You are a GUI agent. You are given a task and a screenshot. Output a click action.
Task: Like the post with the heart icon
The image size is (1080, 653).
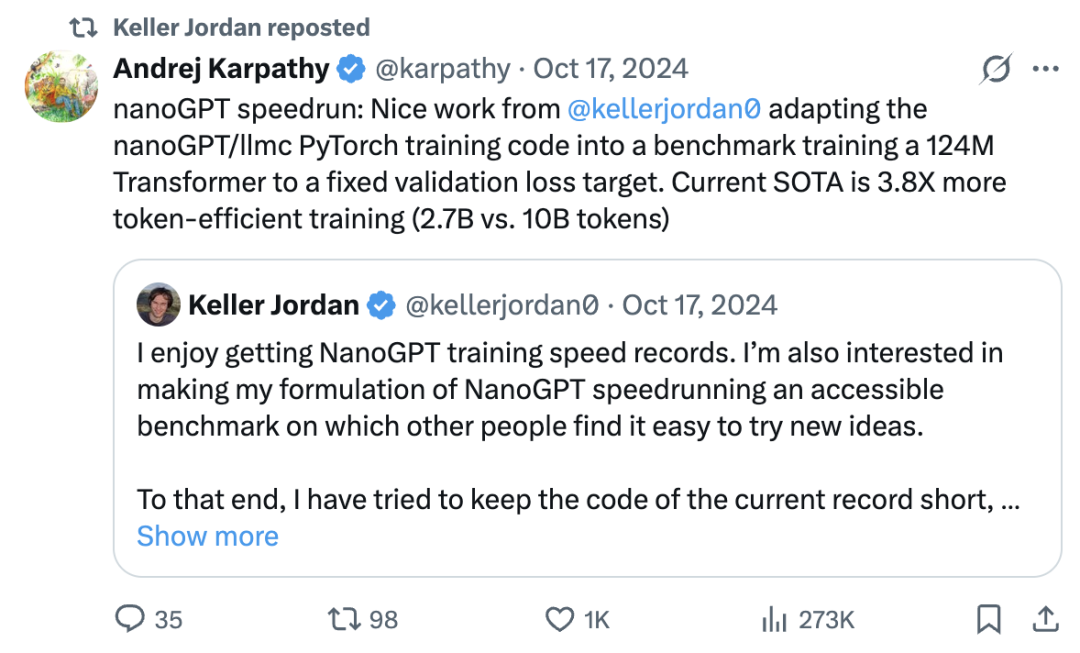click(x=559, y=620)
